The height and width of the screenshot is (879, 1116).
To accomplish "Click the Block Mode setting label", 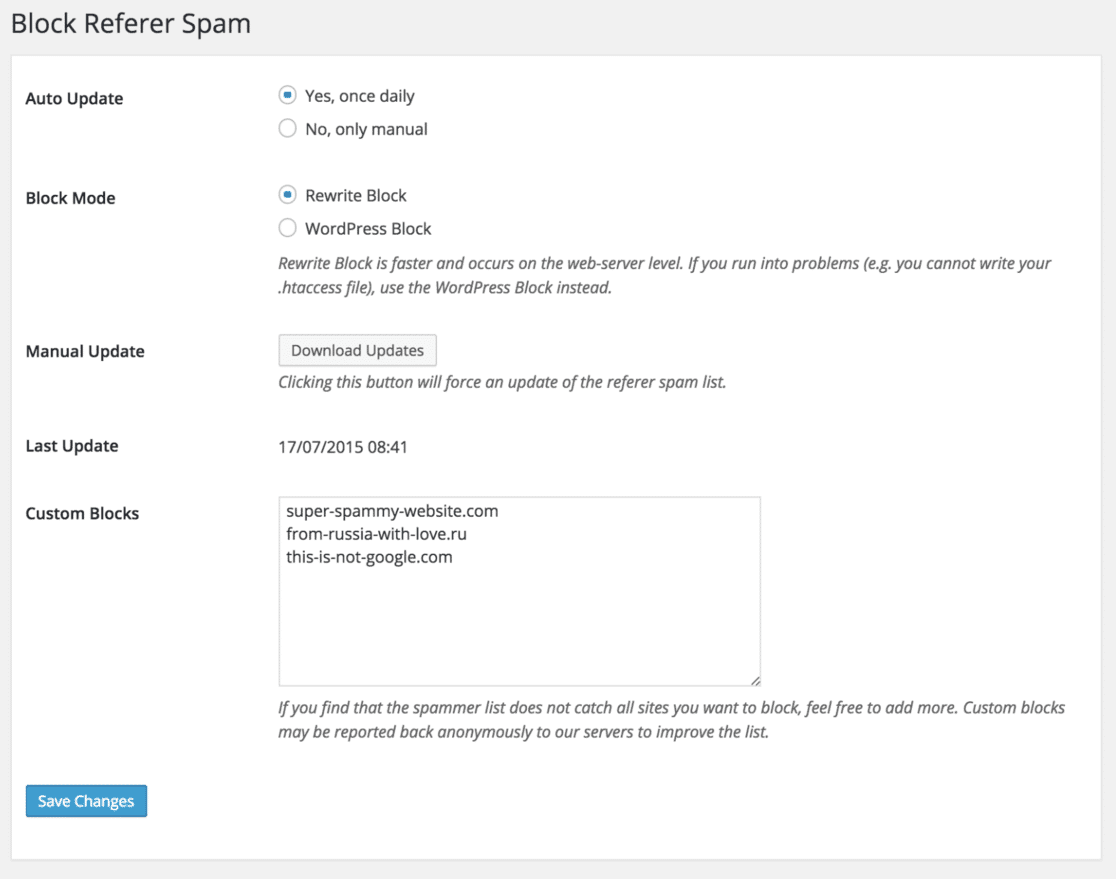I will [70, 197].
